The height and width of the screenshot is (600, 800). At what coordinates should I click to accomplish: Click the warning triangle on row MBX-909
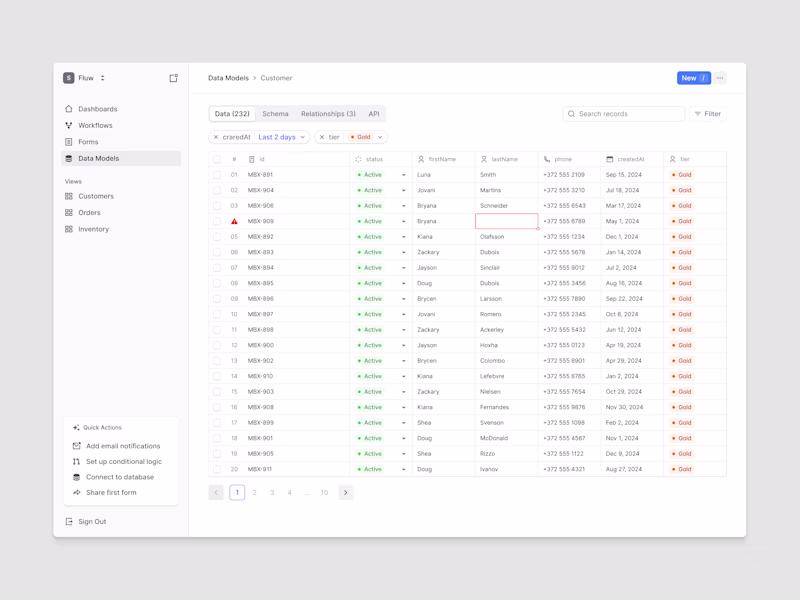(x=234, y=221)
